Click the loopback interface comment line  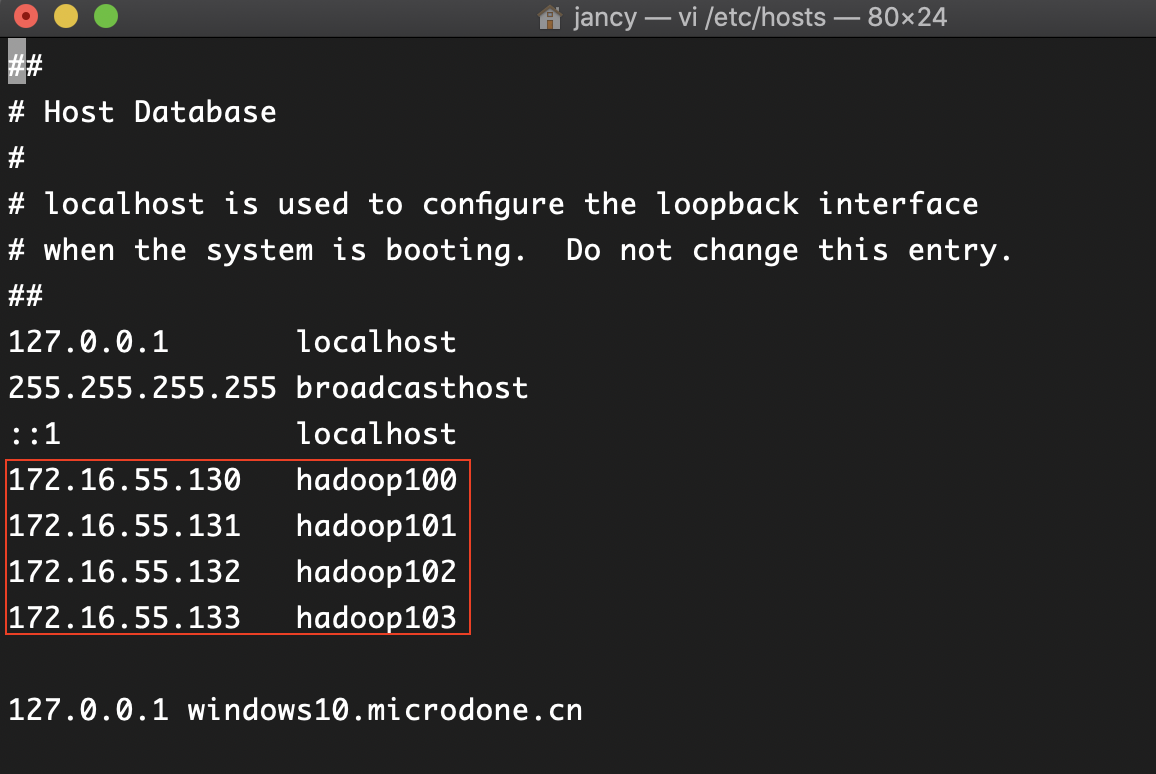(x=493, y=203)
